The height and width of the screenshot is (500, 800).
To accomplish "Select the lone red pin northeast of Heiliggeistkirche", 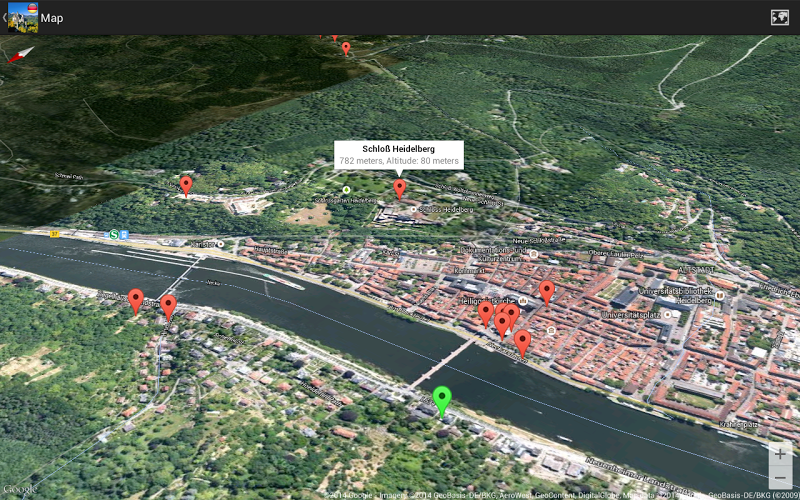I will tap(546, 293).
